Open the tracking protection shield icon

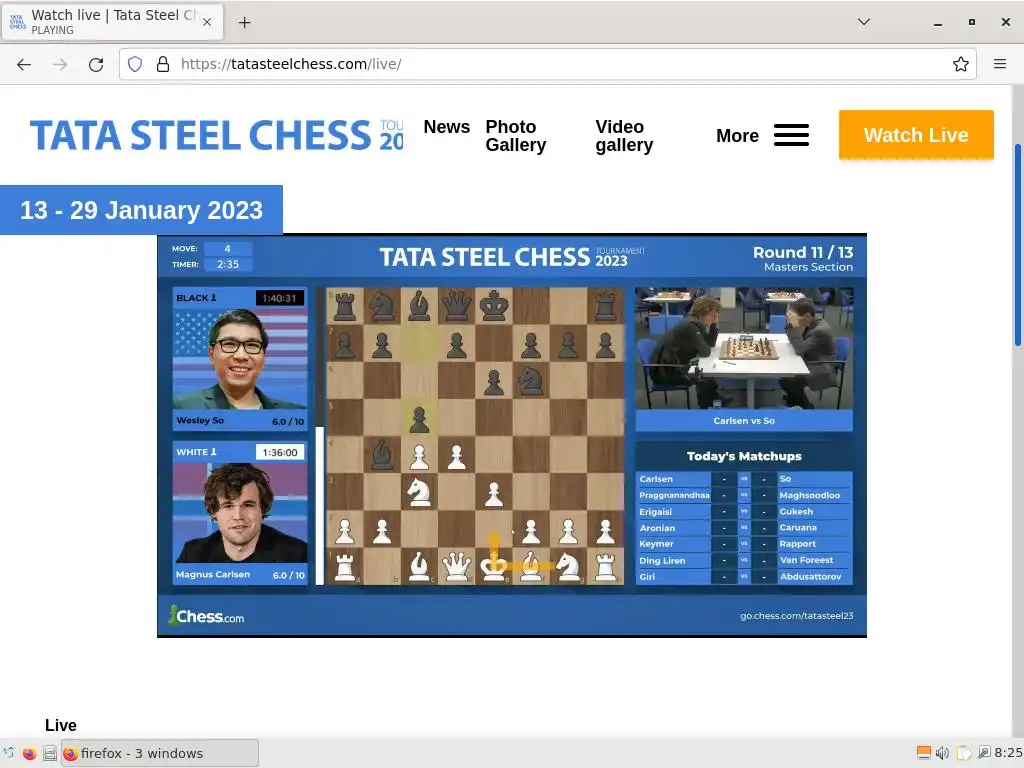pos(135,64)
